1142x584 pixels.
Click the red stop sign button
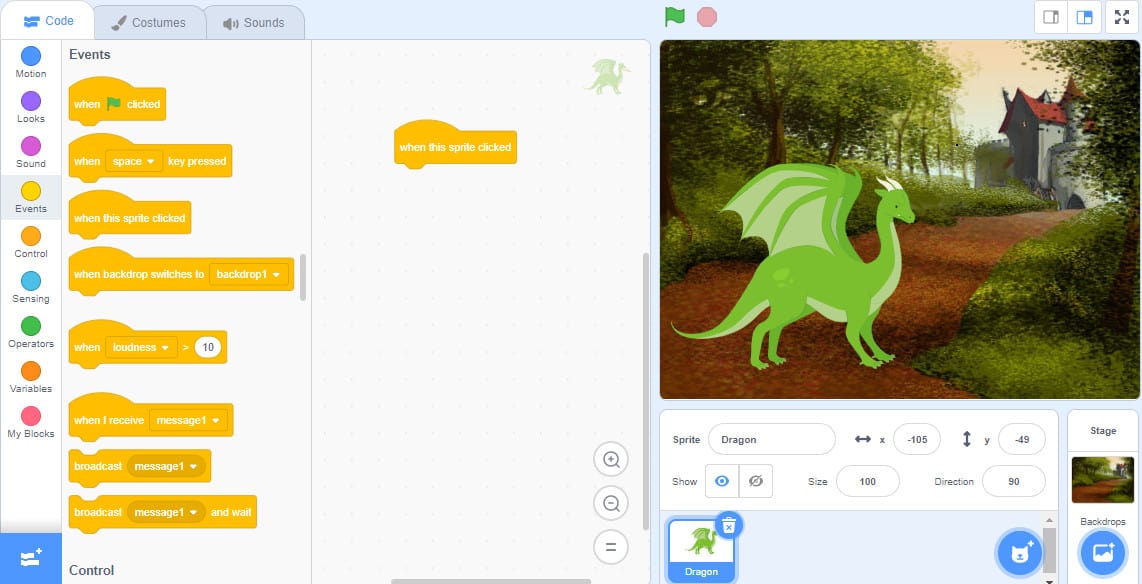click(706, 17)
